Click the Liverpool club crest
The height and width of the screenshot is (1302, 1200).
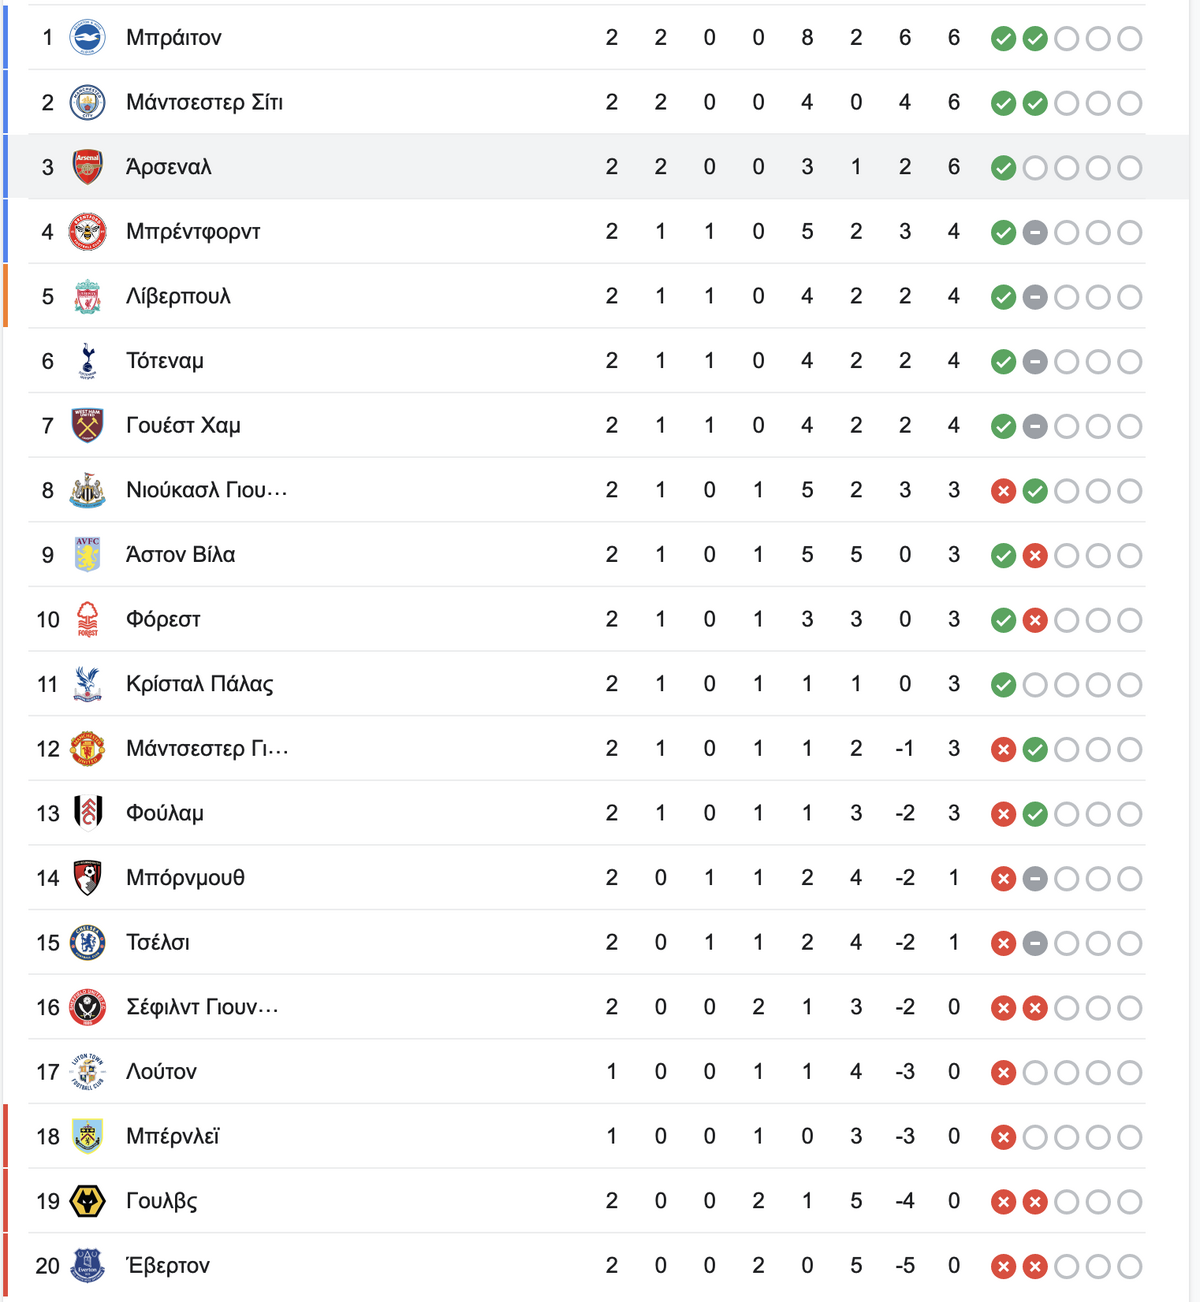point(87,296)
